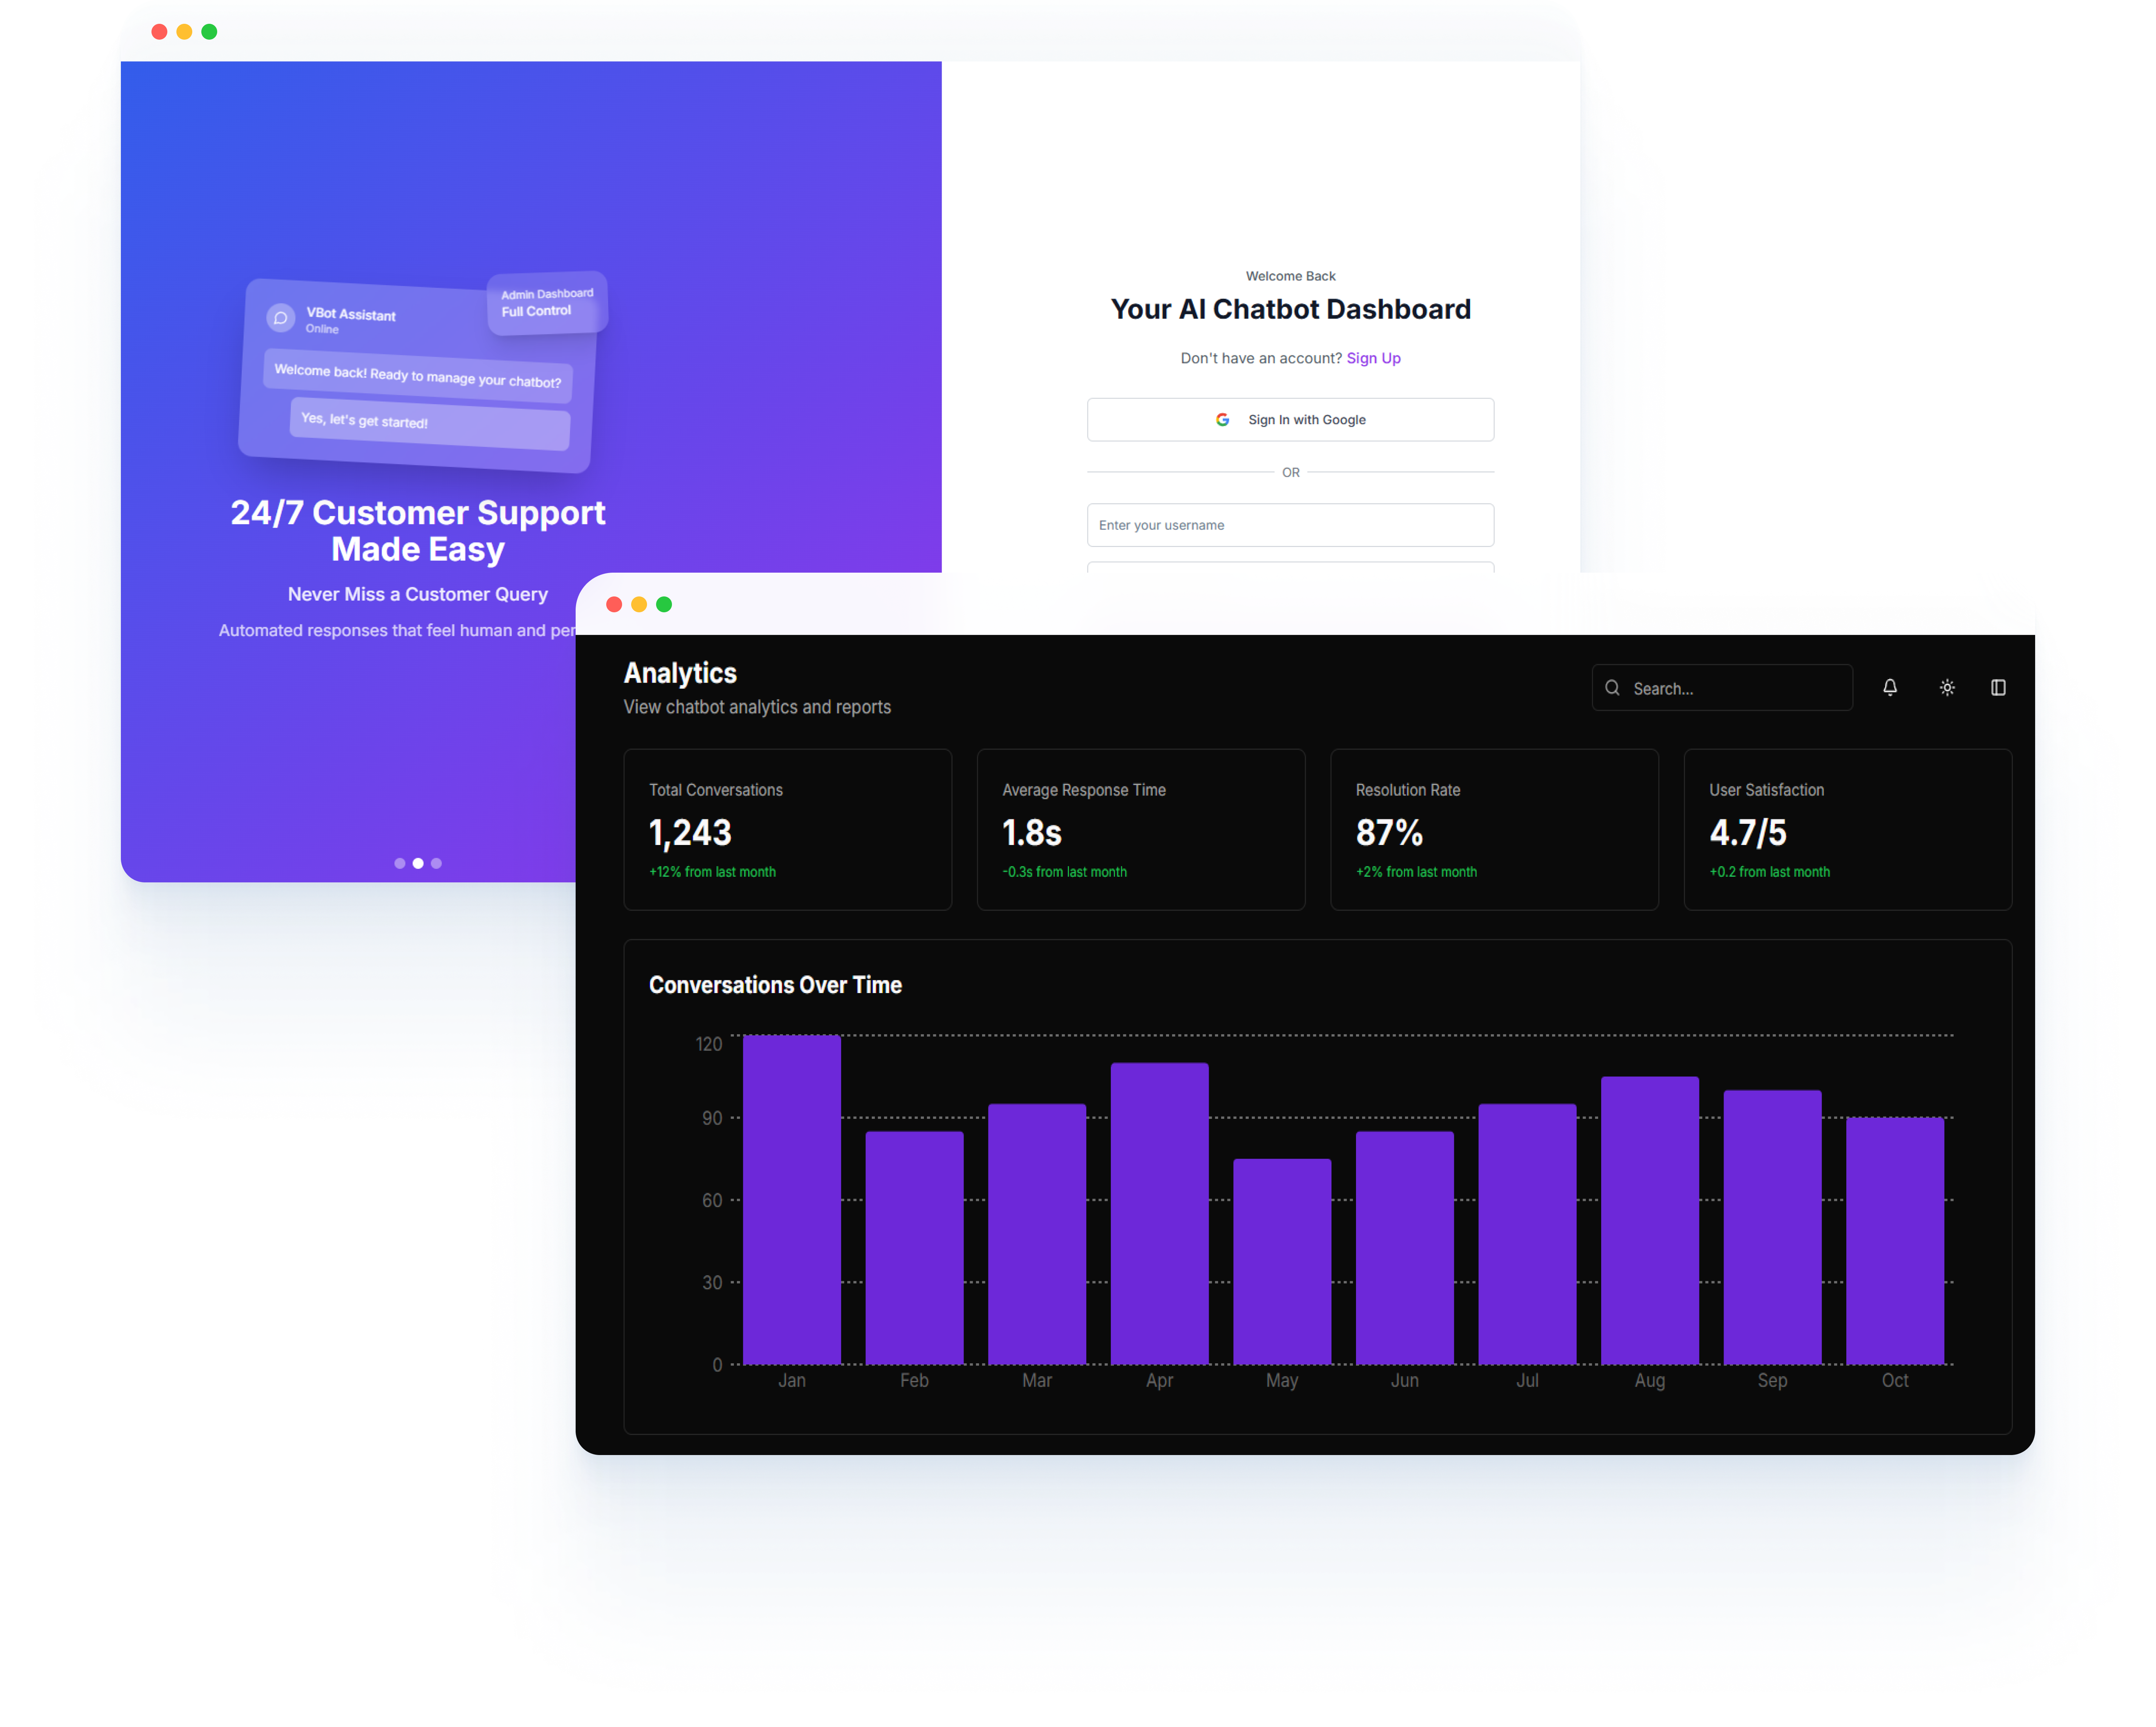Open the Total Conversations card
2156x1727 pixels.
(x=787, y=830)
